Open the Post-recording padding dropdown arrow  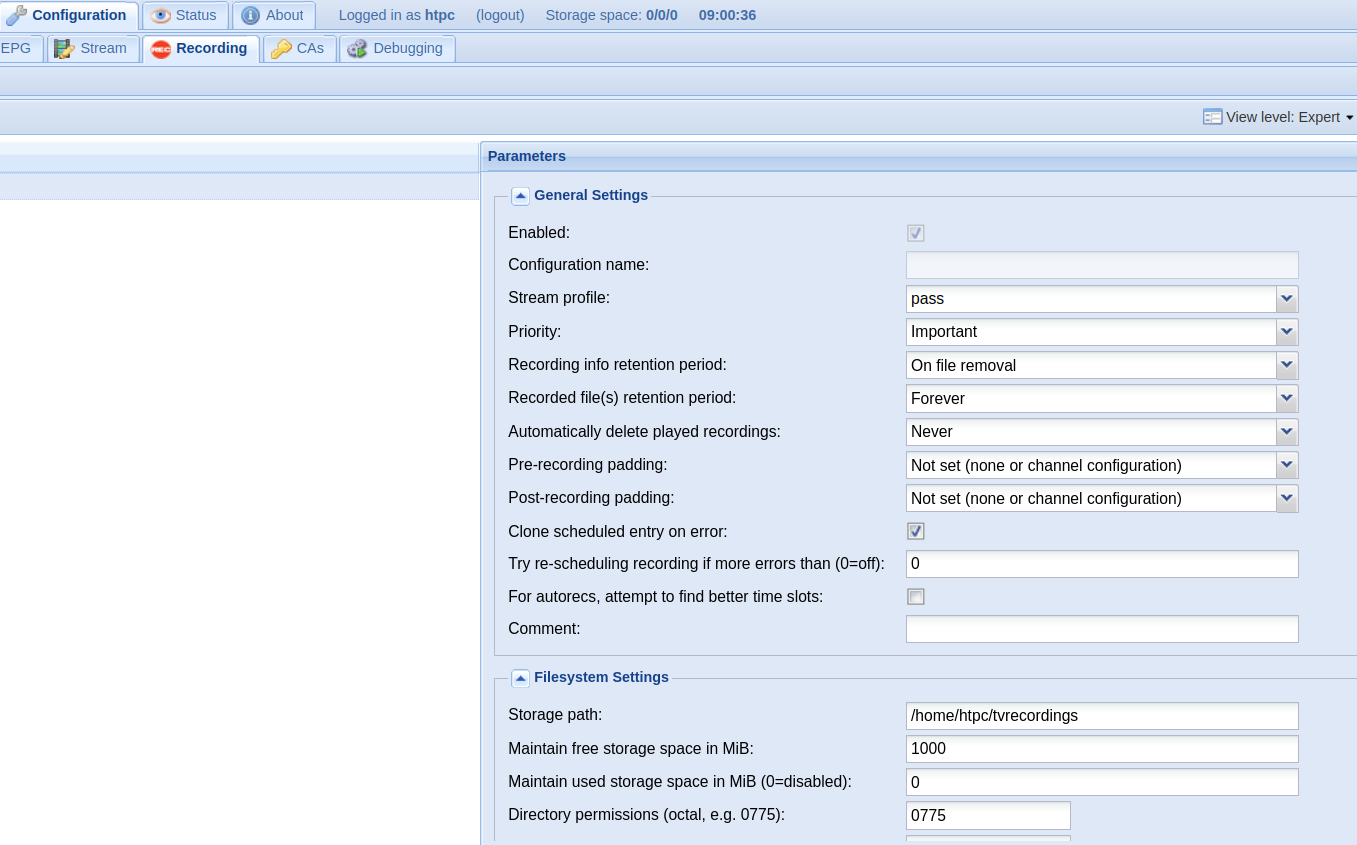click(1287, 498)
